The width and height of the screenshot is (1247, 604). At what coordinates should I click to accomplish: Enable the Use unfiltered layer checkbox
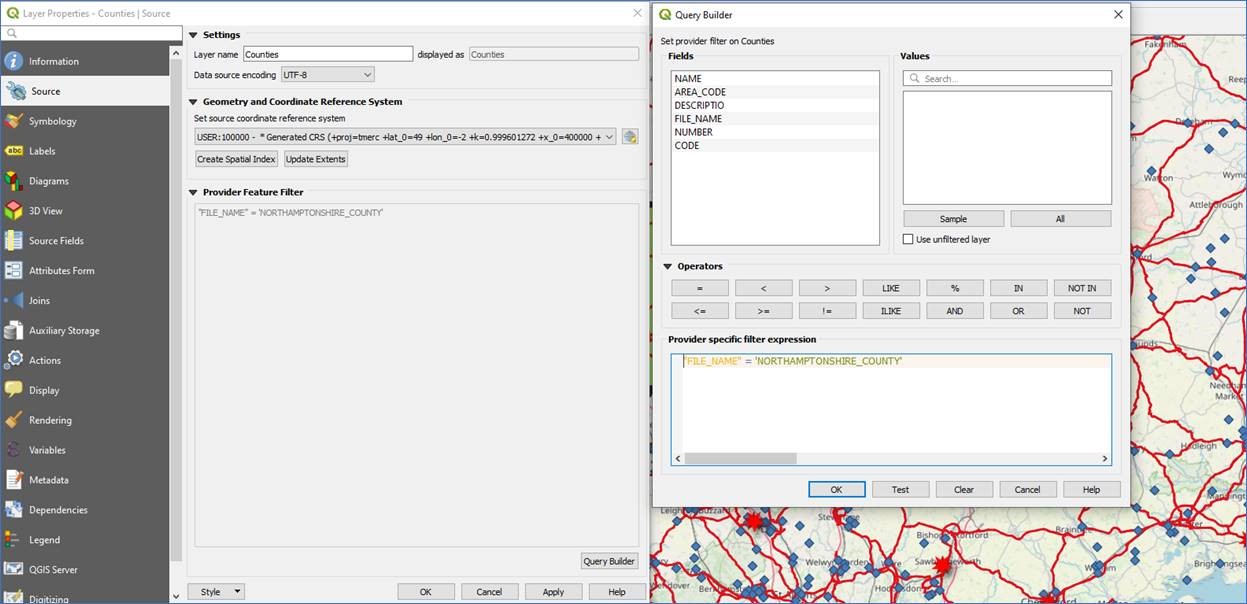tap(908, 239)
